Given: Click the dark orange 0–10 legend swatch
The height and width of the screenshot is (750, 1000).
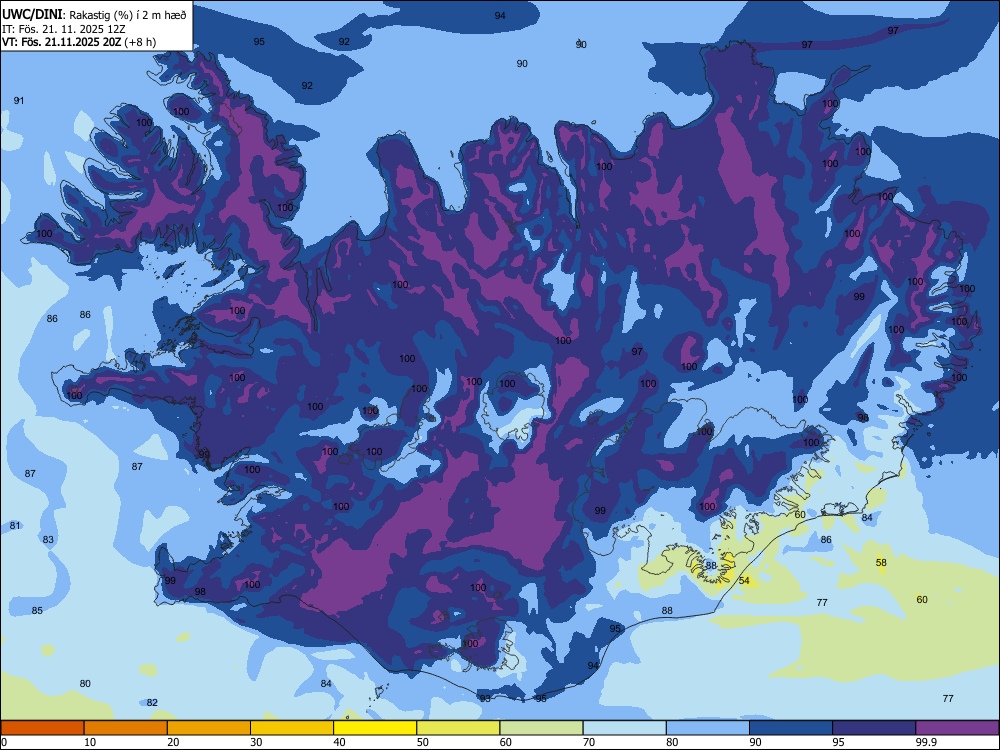Looking at the screenshot, I should 42,728.
